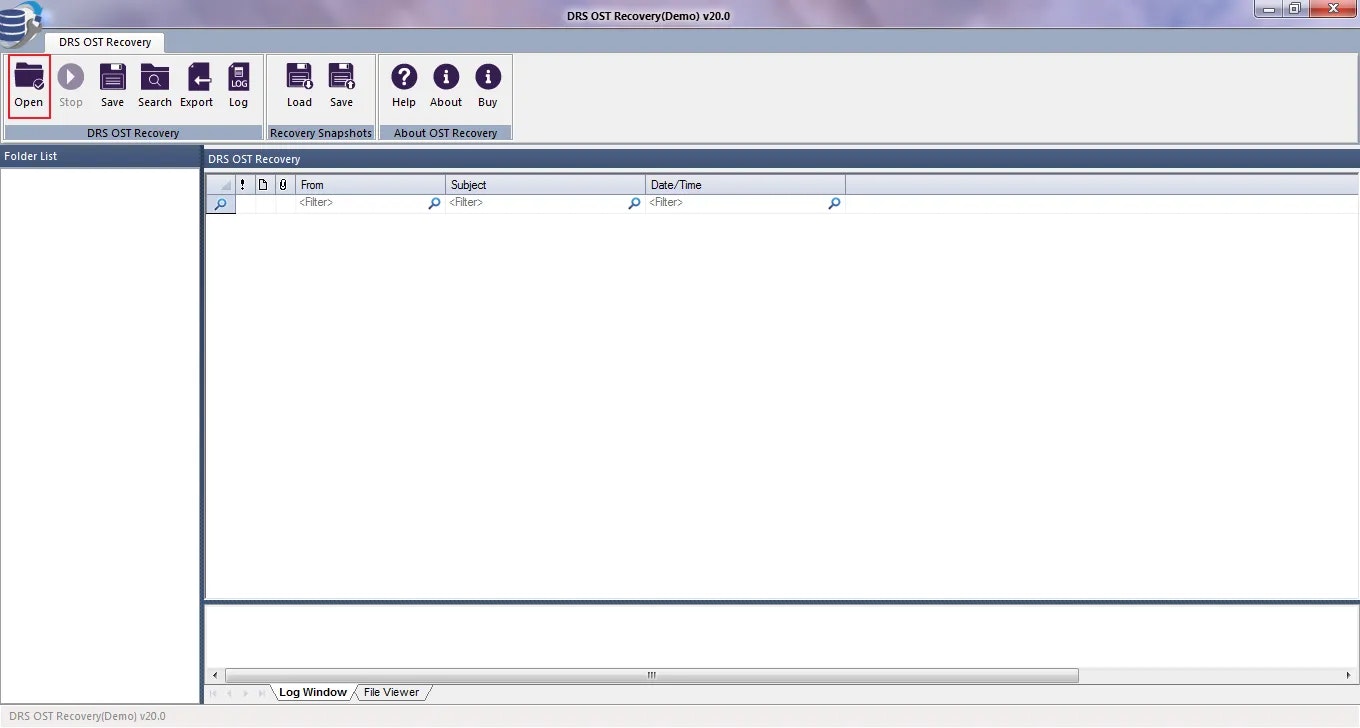Click the importance (!) column header
The height and width of the screenshot is (728, 1360).
(x=243, y=185)
